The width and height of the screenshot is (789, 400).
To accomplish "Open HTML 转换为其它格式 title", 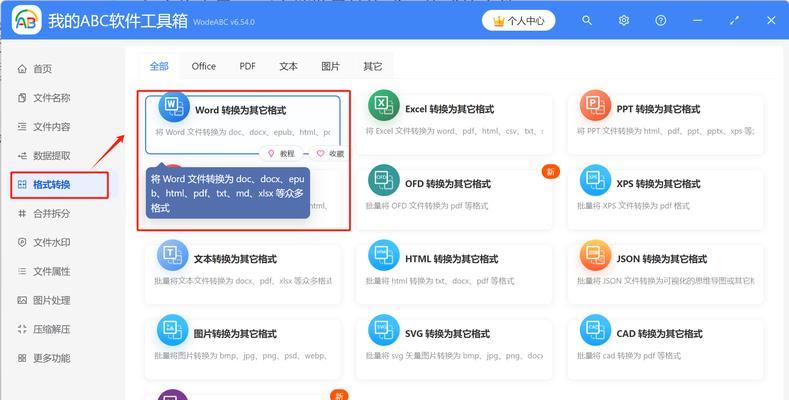I will pos(451,259).
